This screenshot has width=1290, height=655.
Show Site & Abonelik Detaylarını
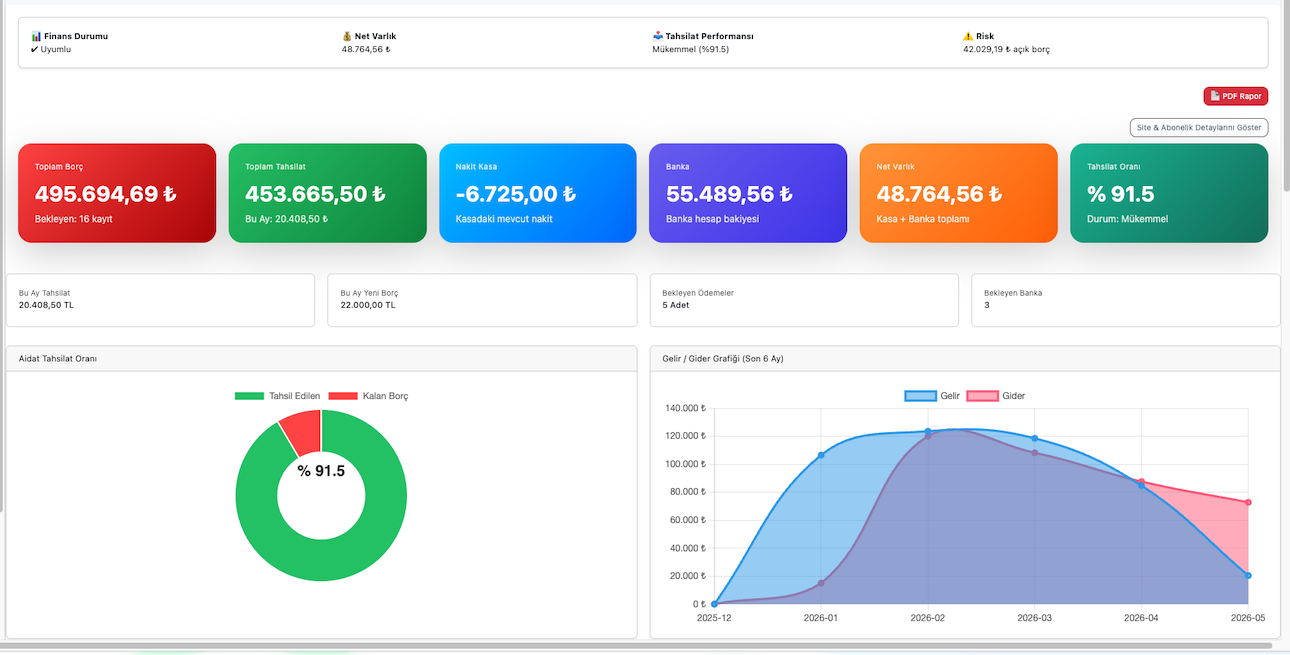point(1199,128)
